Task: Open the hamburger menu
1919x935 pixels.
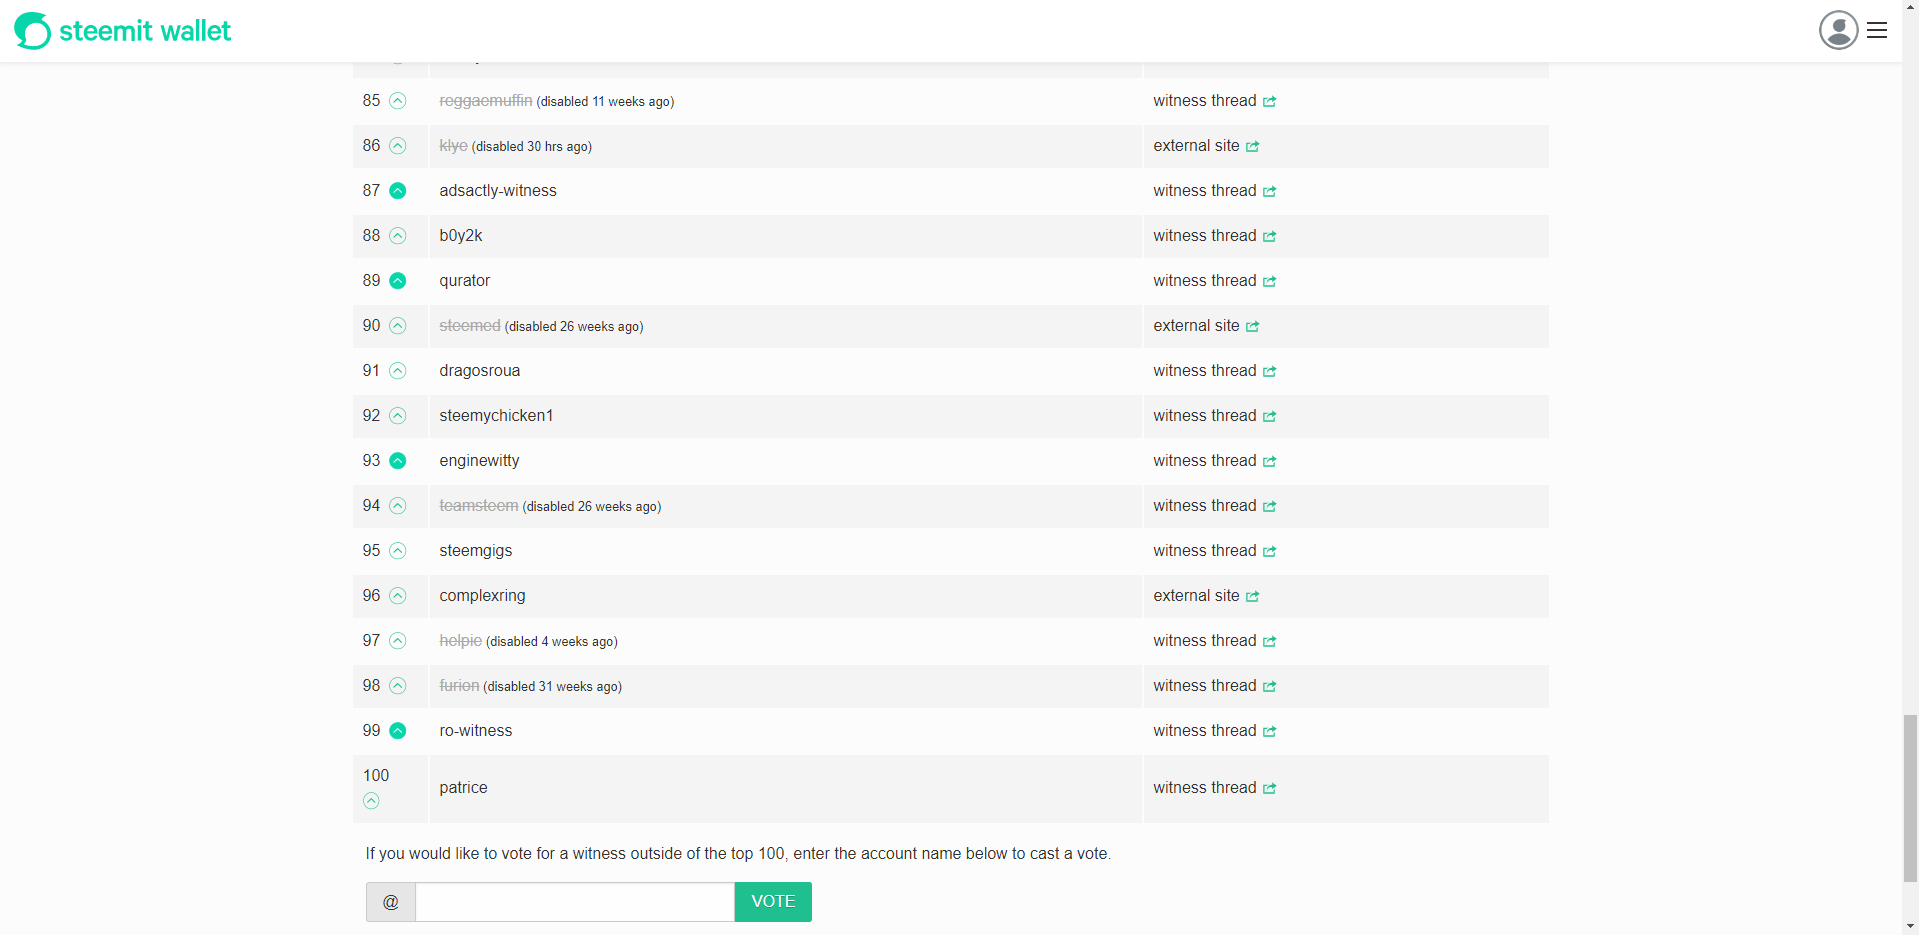Action: pos(1877,30)
